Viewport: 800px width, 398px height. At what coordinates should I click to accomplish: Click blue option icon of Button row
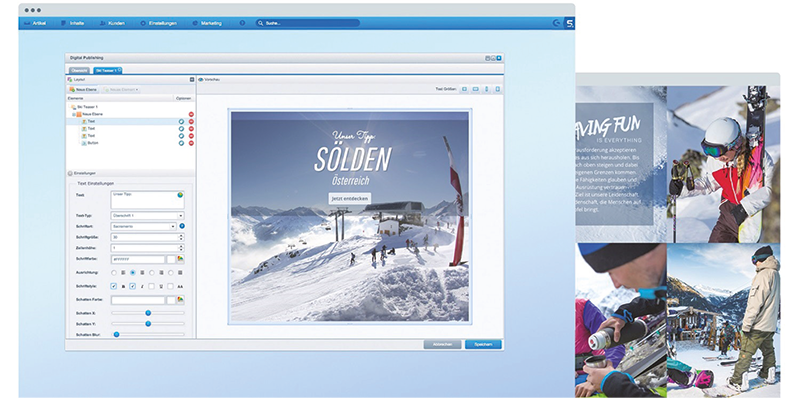[x=181, y=143]
